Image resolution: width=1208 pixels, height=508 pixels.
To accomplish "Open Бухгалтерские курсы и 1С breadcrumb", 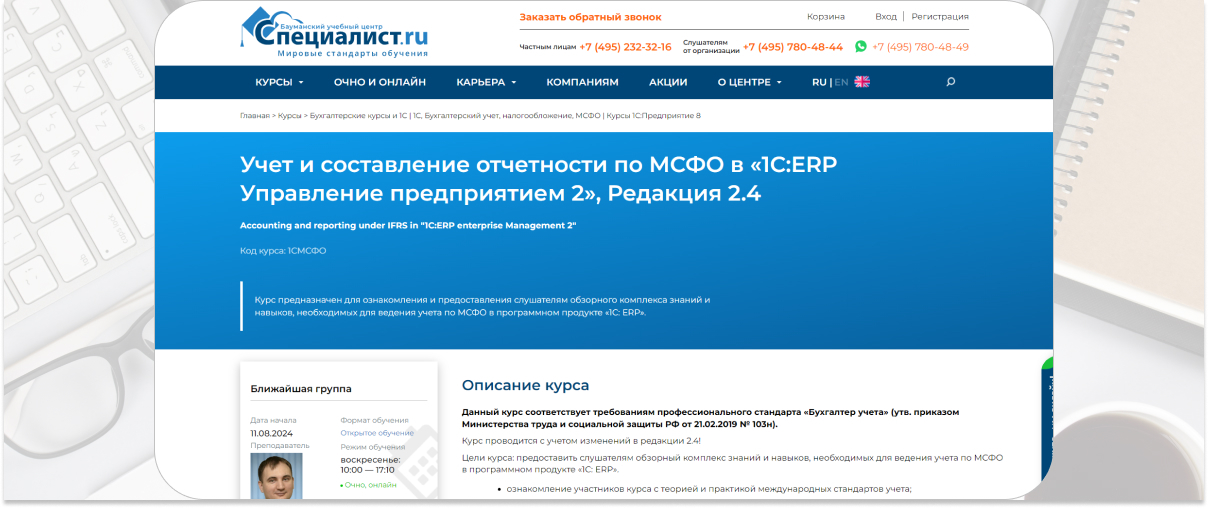I will pyautogui.click(x=359, y=116).
